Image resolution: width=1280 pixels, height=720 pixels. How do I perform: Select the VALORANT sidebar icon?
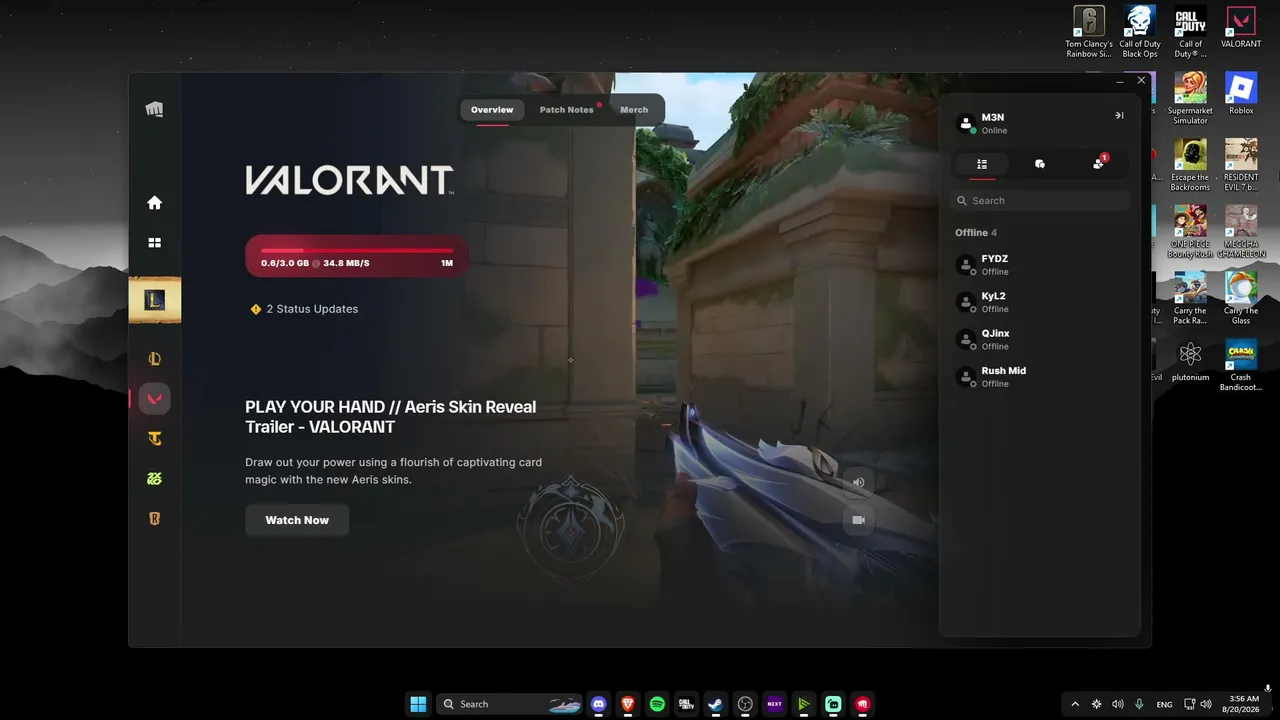click(154, 399)
